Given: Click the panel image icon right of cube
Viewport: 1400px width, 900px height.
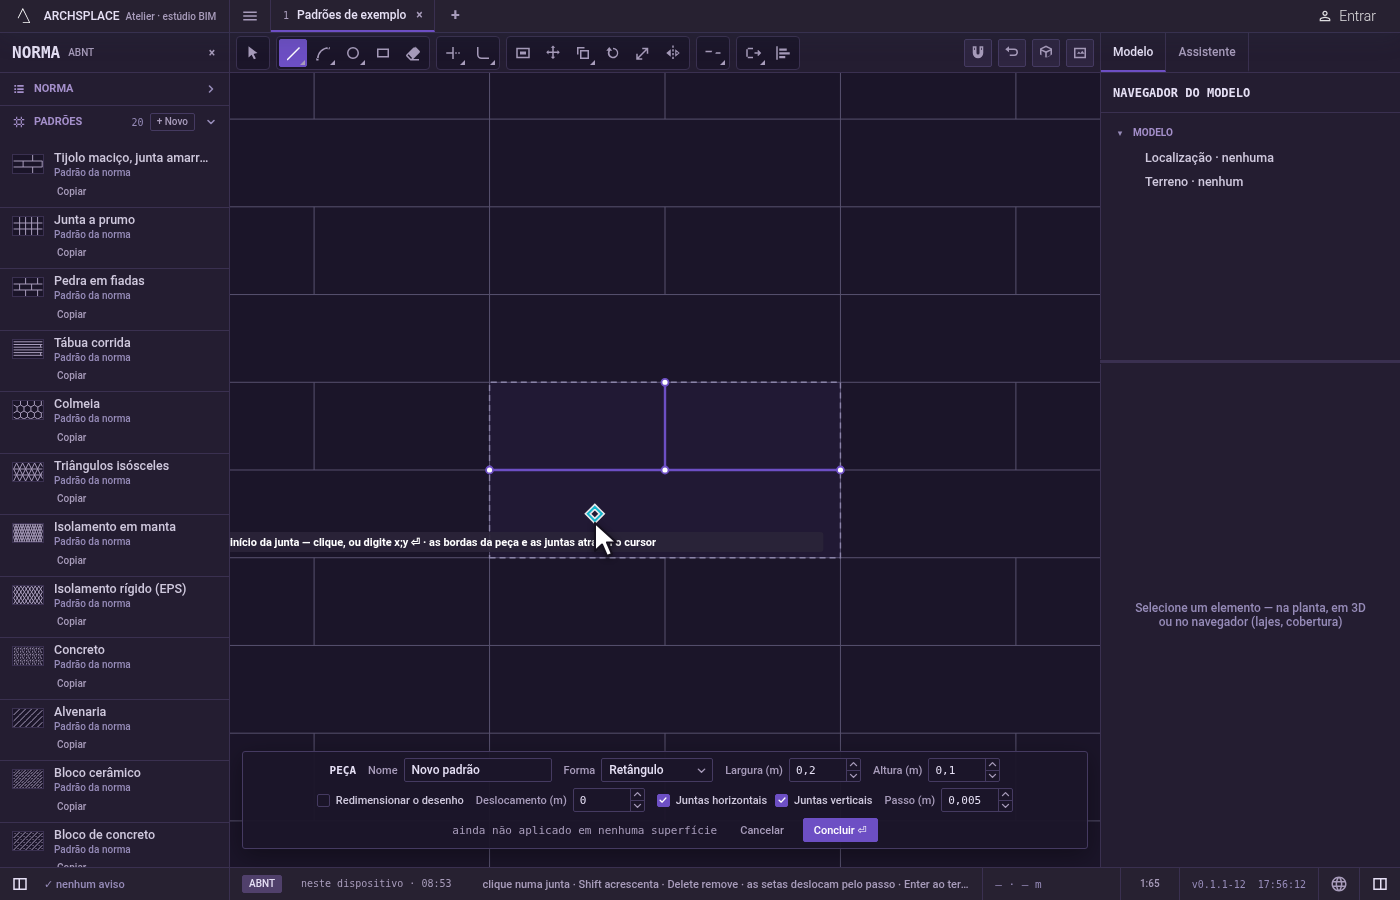Looking at the screenshot, I should 1080,53.
